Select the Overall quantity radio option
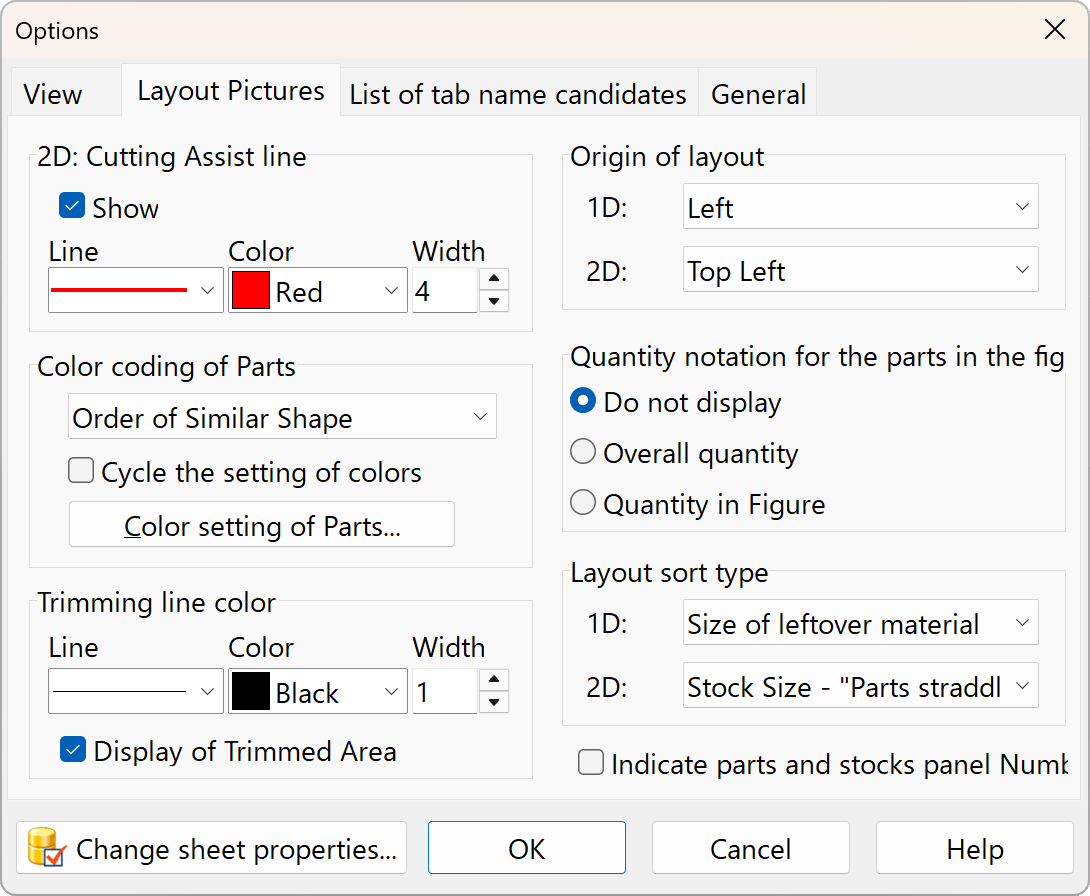The image size is (1090, 896). [582, 453]
